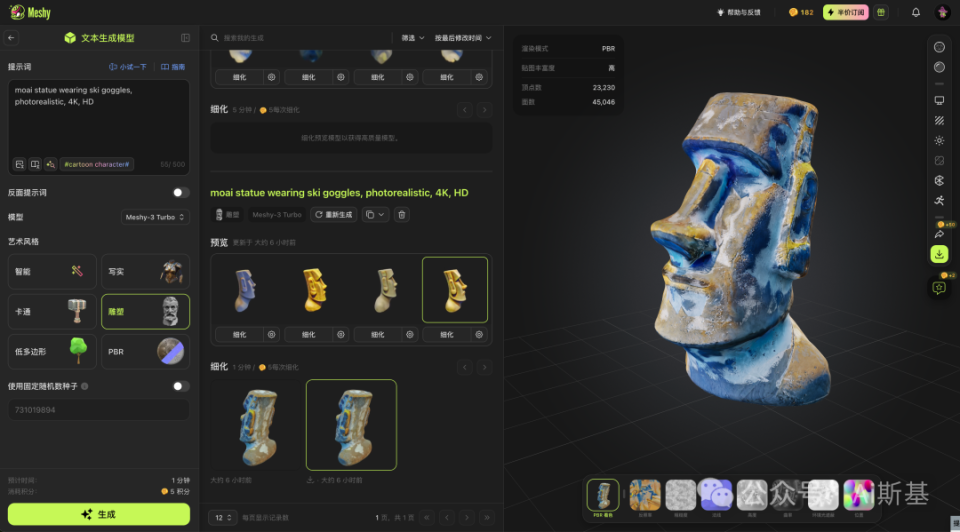Select the 雕塑 sculpture art style

coord(145,312)
